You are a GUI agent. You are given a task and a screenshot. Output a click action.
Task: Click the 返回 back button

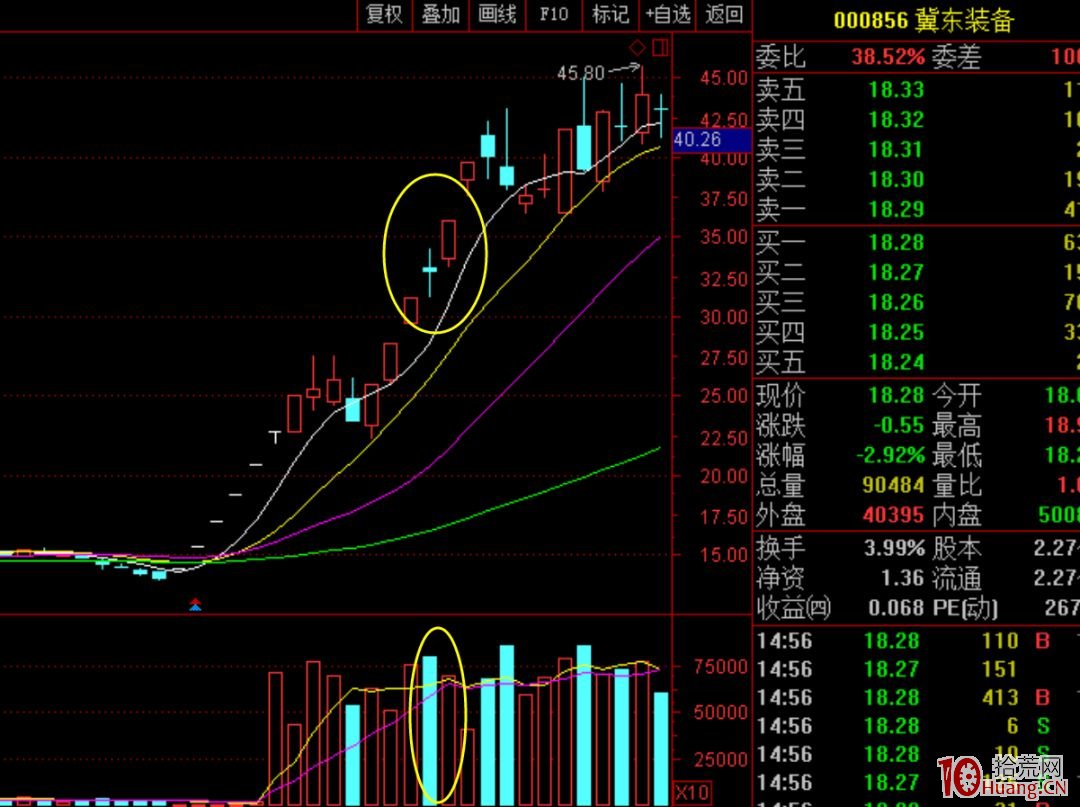click(x=724, y=14)
